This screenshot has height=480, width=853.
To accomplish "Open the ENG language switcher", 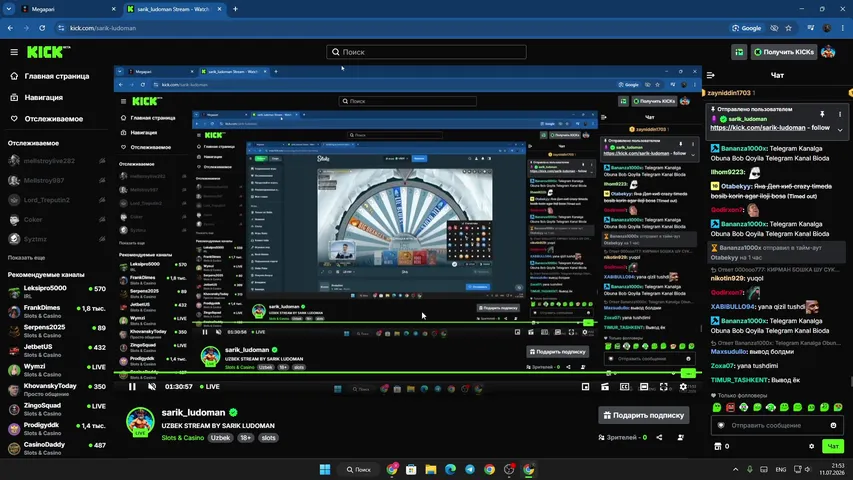I will (781, 469).
